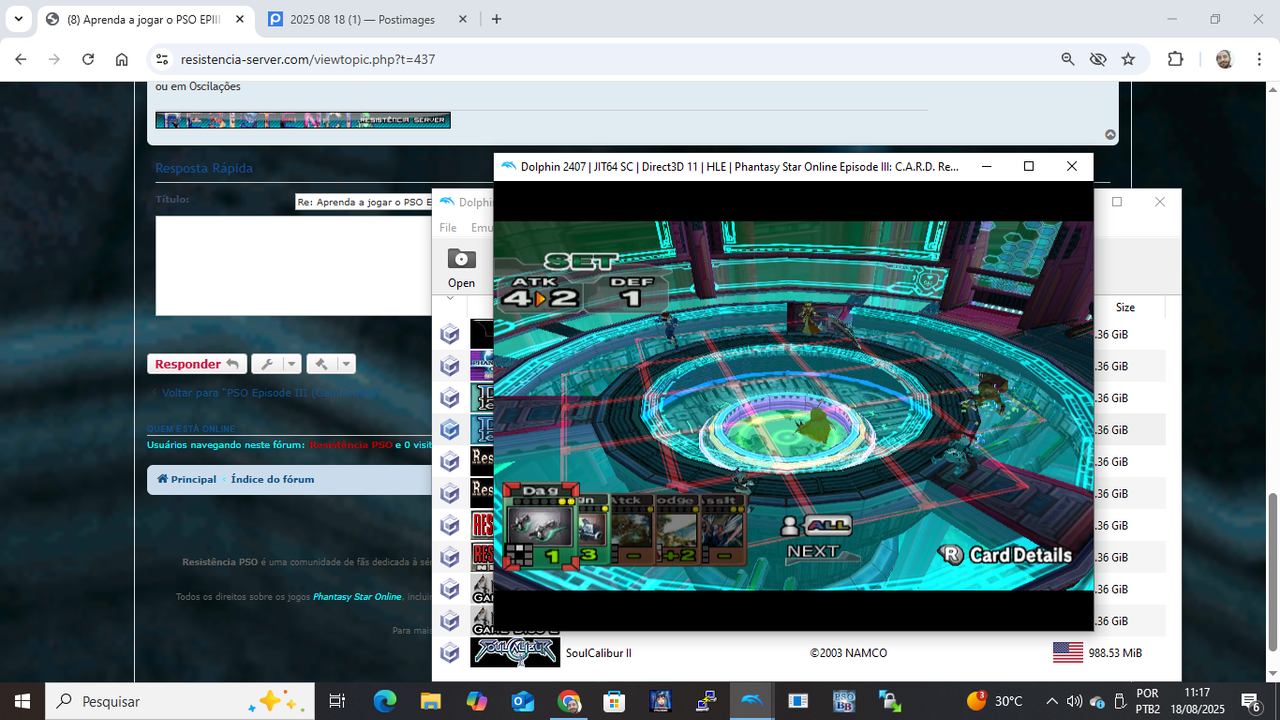Switch to the Aprenda a jogar o PSO tab
The image size is (1280, 720).
143,19
